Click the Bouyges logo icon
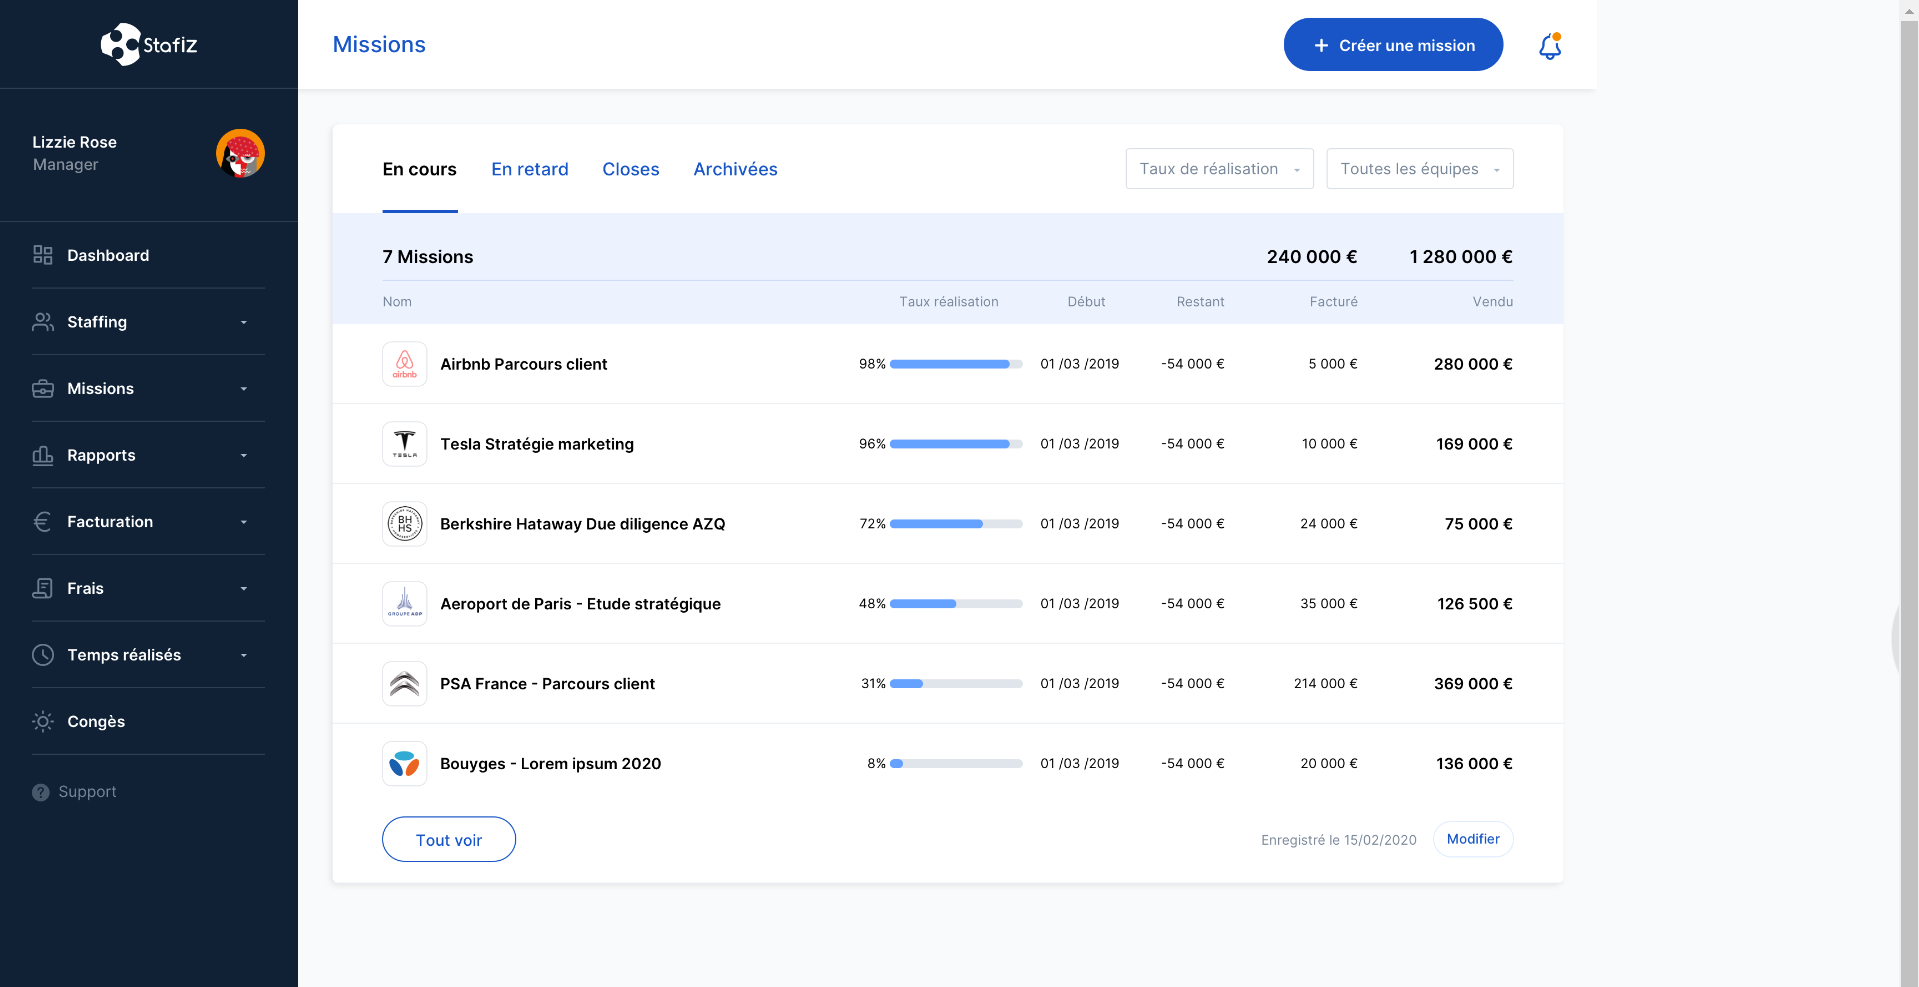Screen dimensions: 1919x987 pos(404,764)
